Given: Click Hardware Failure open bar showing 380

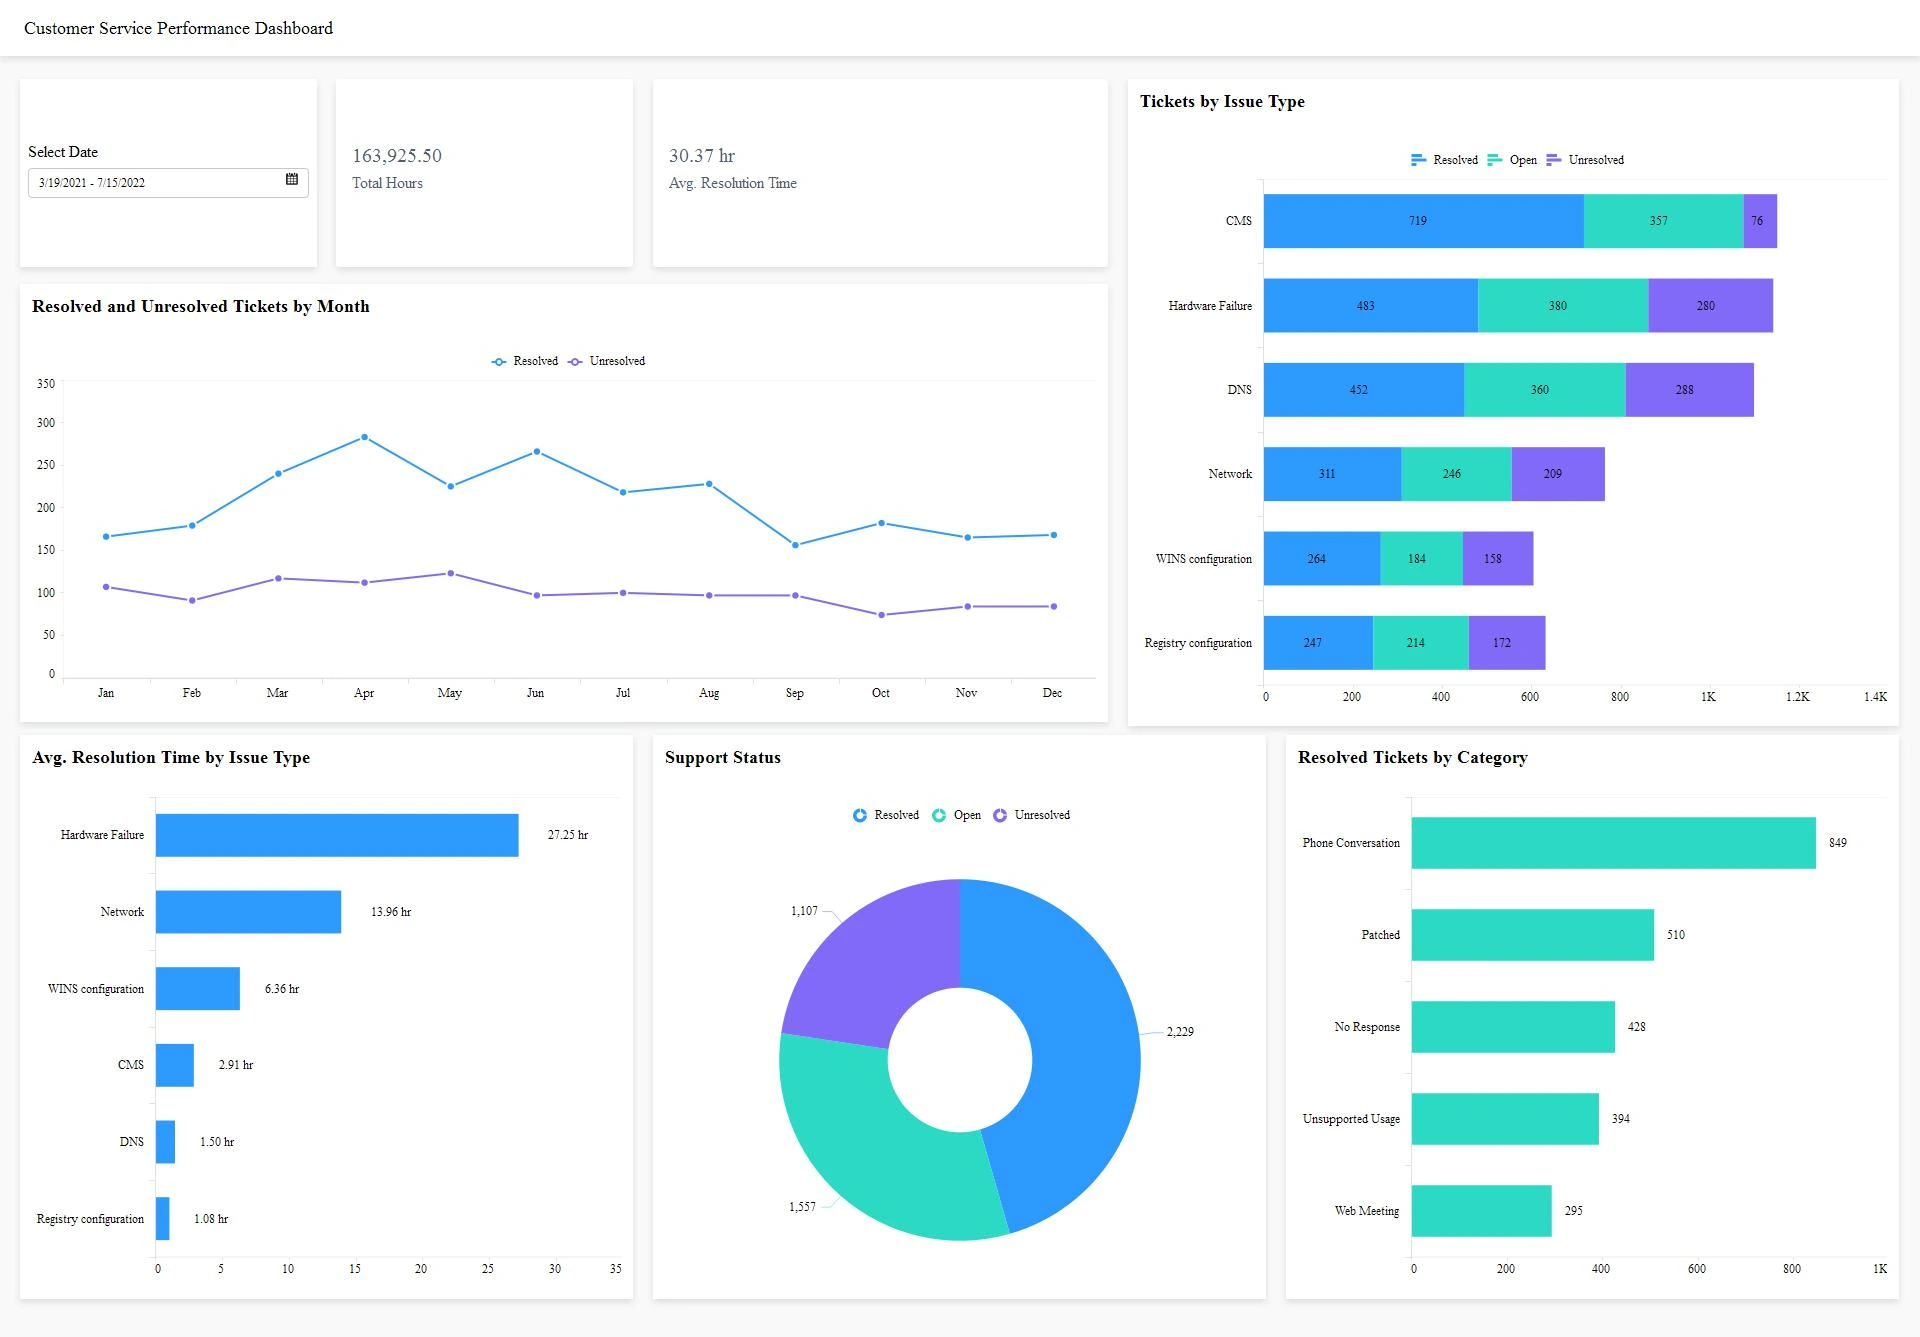Looking at the screenshot, I should [x=1563, y=305].
